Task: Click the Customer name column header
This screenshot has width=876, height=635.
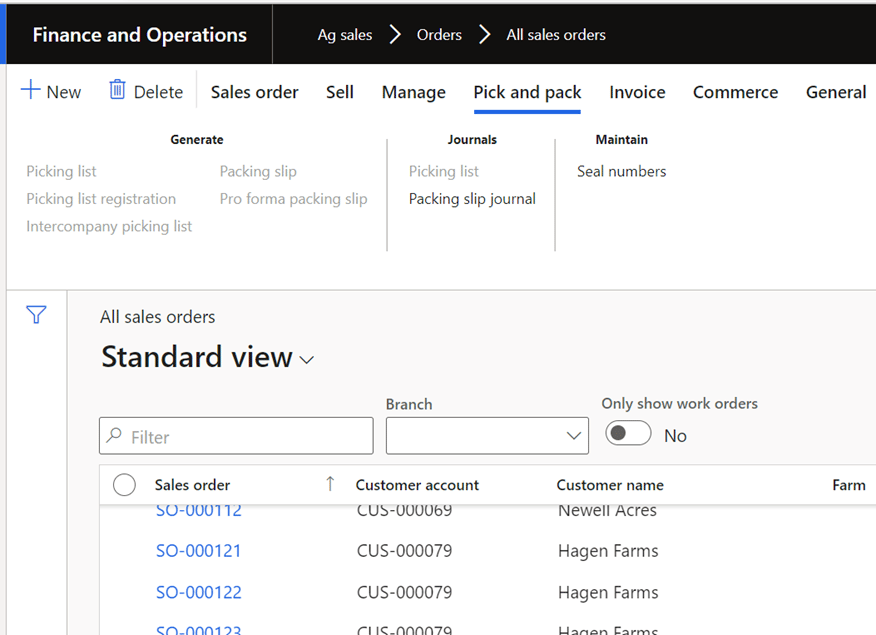Action: tap(610, 485)
